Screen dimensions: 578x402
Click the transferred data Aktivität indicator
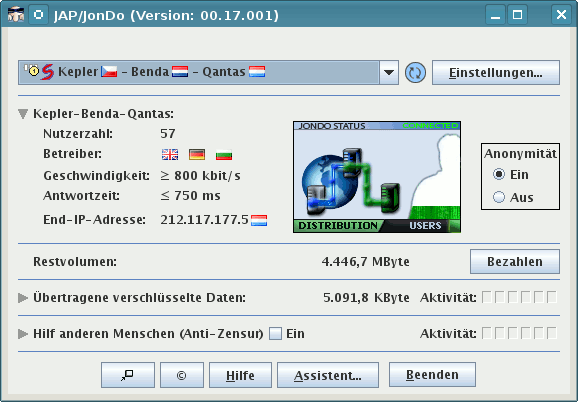pos(519,297)
